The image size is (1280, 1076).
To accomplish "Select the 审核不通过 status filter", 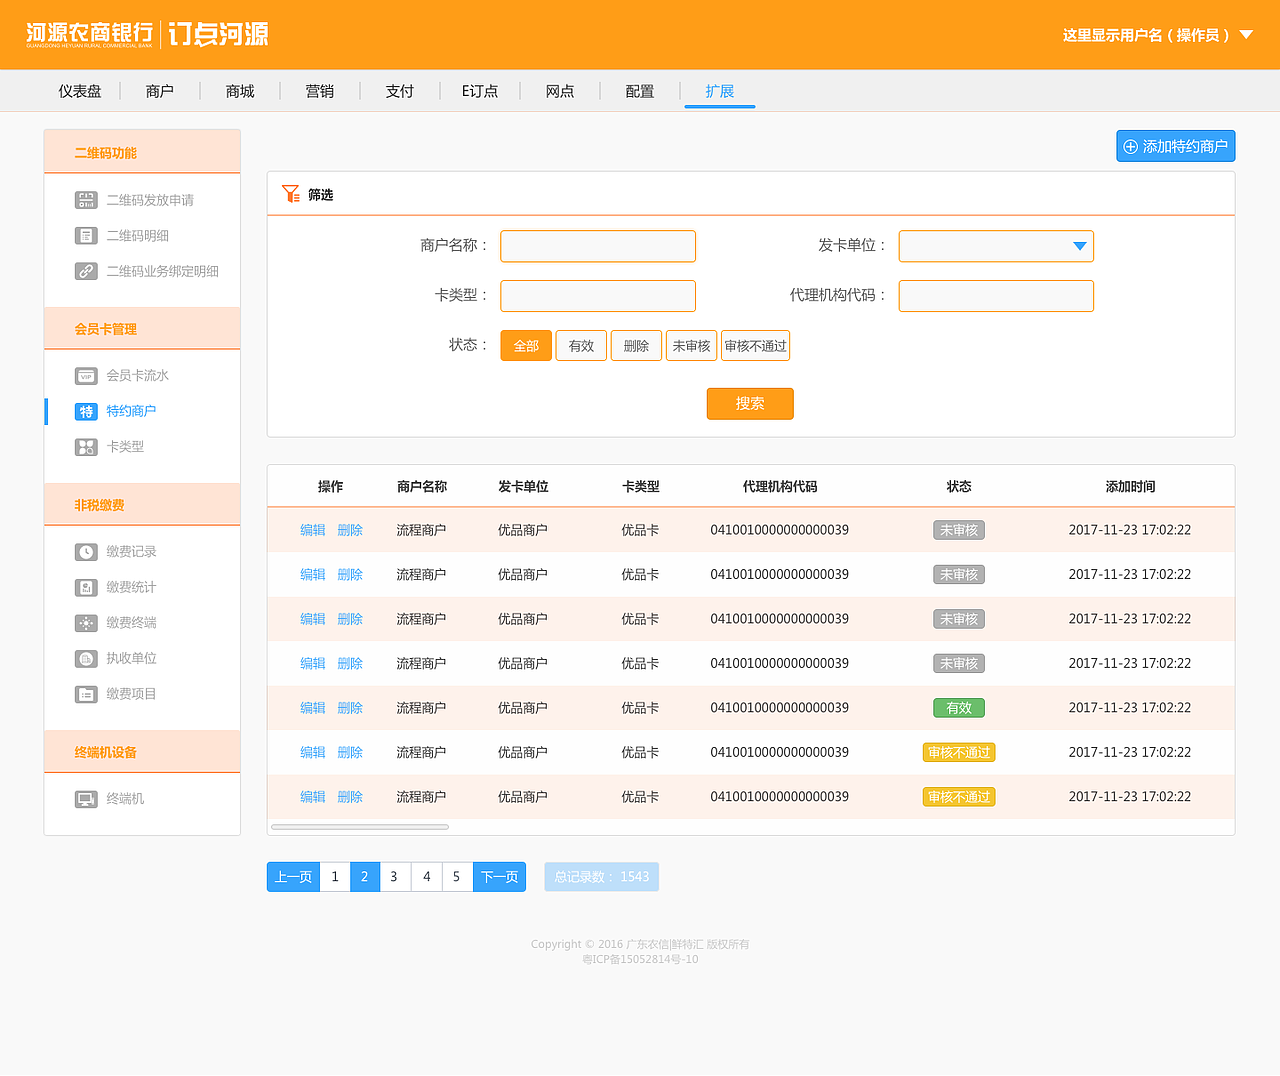I will 755,346.
